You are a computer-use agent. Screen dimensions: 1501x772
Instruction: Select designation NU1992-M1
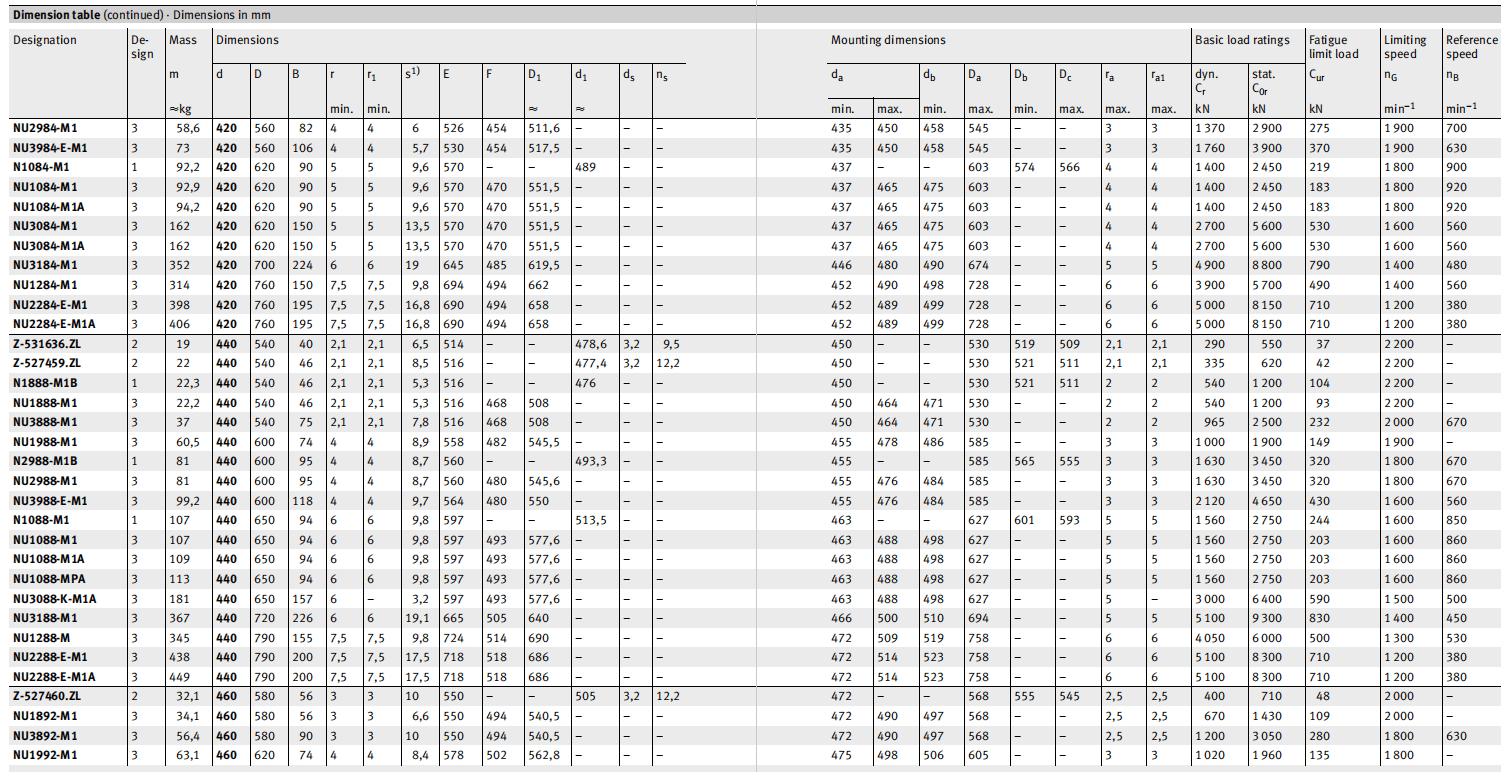coord(44,755)
